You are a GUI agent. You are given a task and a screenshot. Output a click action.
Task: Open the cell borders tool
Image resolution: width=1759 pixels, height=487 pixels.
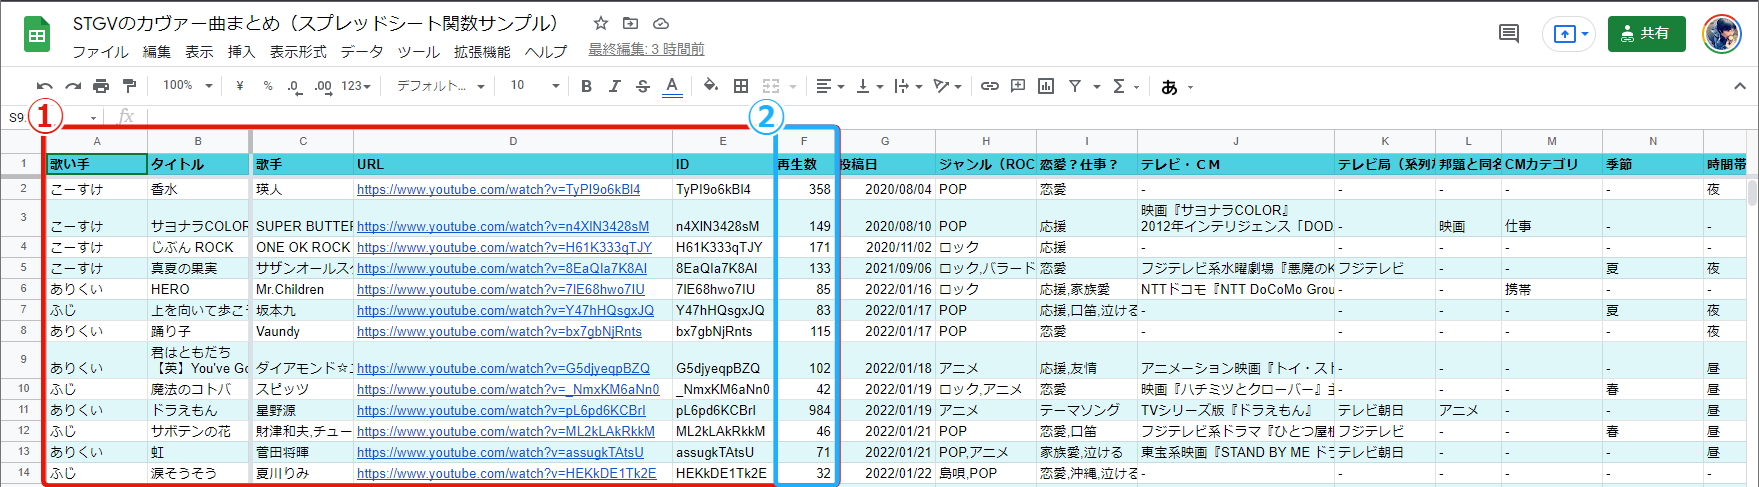741,87
